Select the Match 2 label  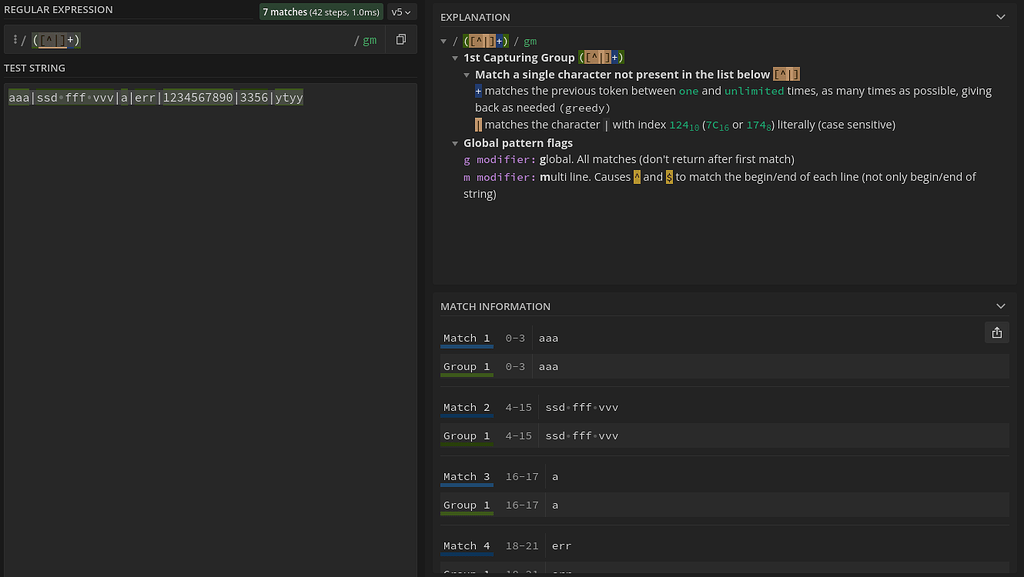click(466, 407)
